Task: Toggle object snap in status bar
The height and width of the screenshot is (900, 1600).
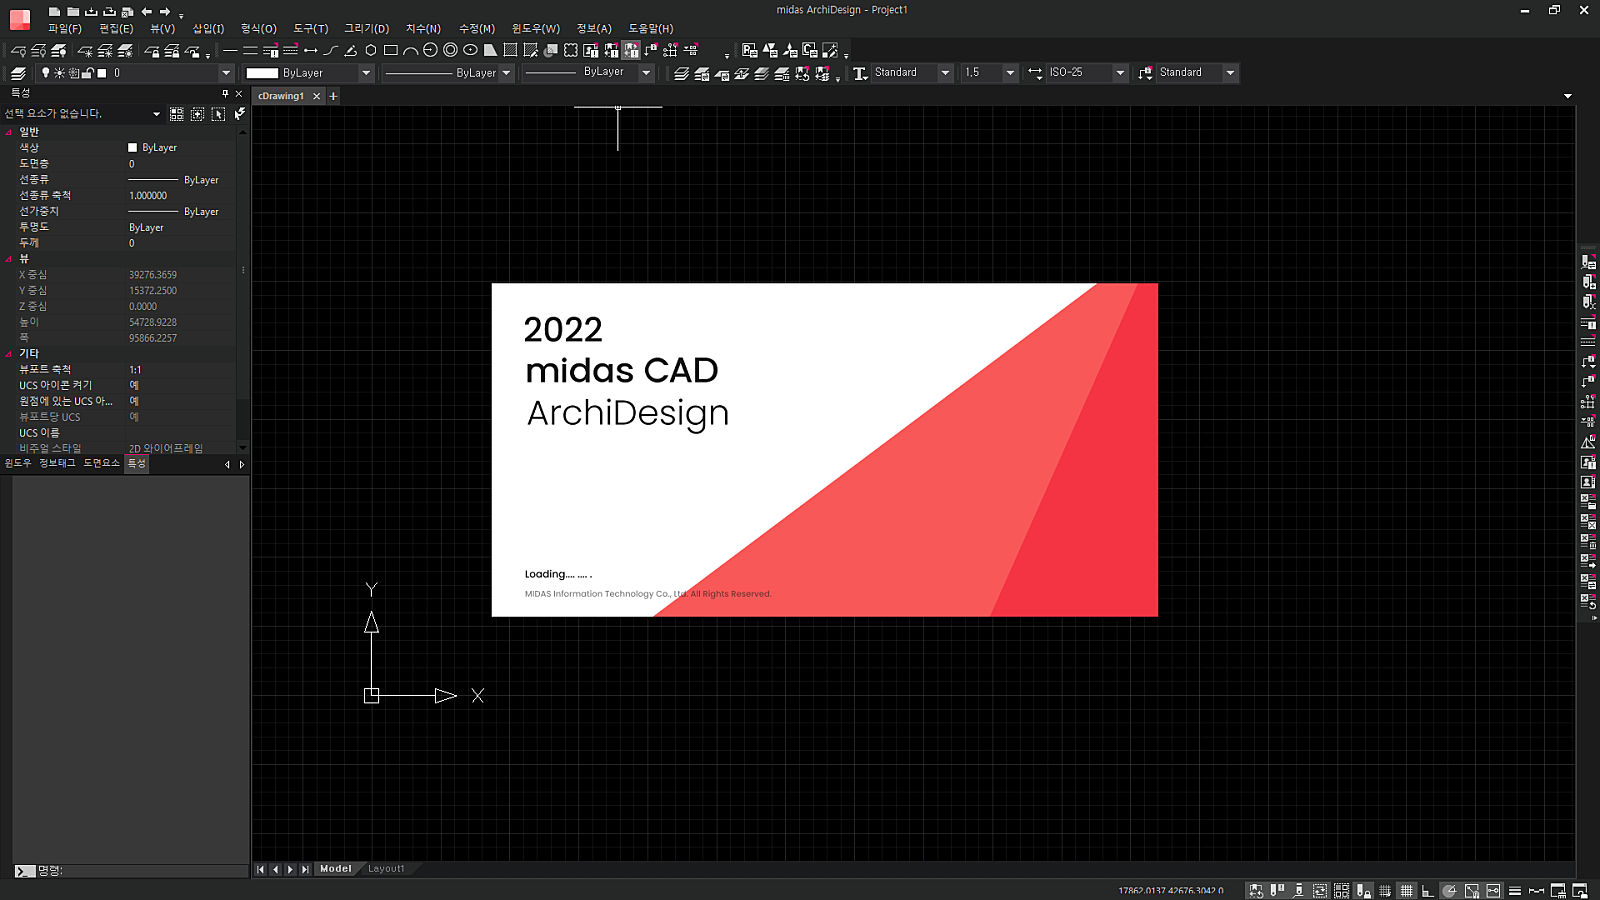Action: (x=1471, y=890)
